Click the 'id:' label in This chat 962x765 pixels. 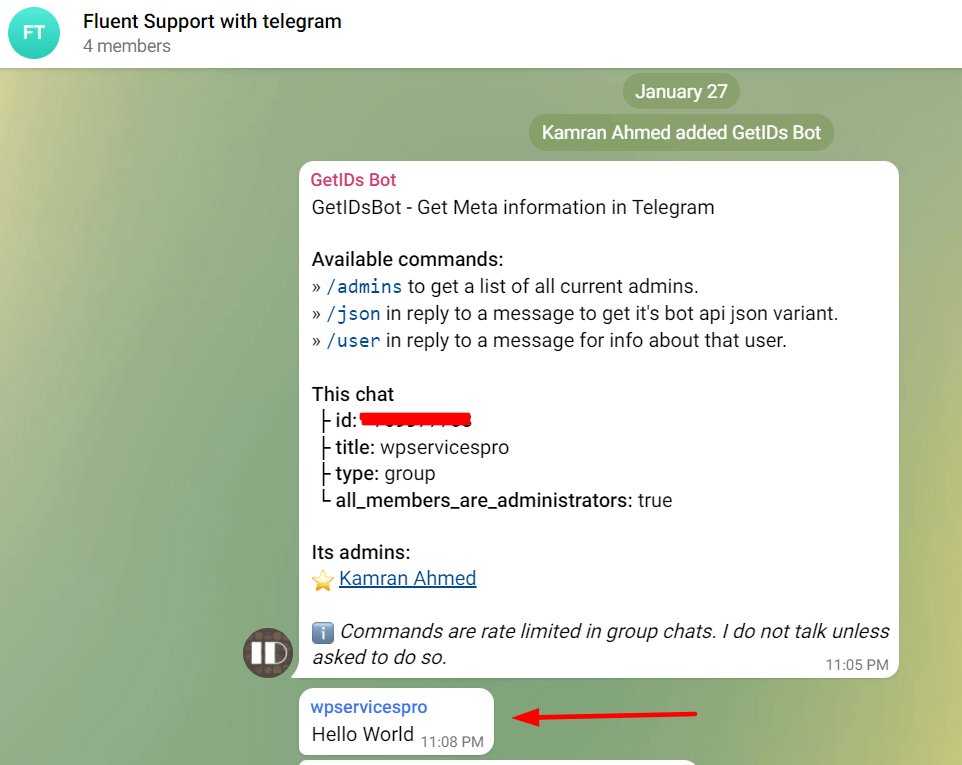(x=346, y=421)
